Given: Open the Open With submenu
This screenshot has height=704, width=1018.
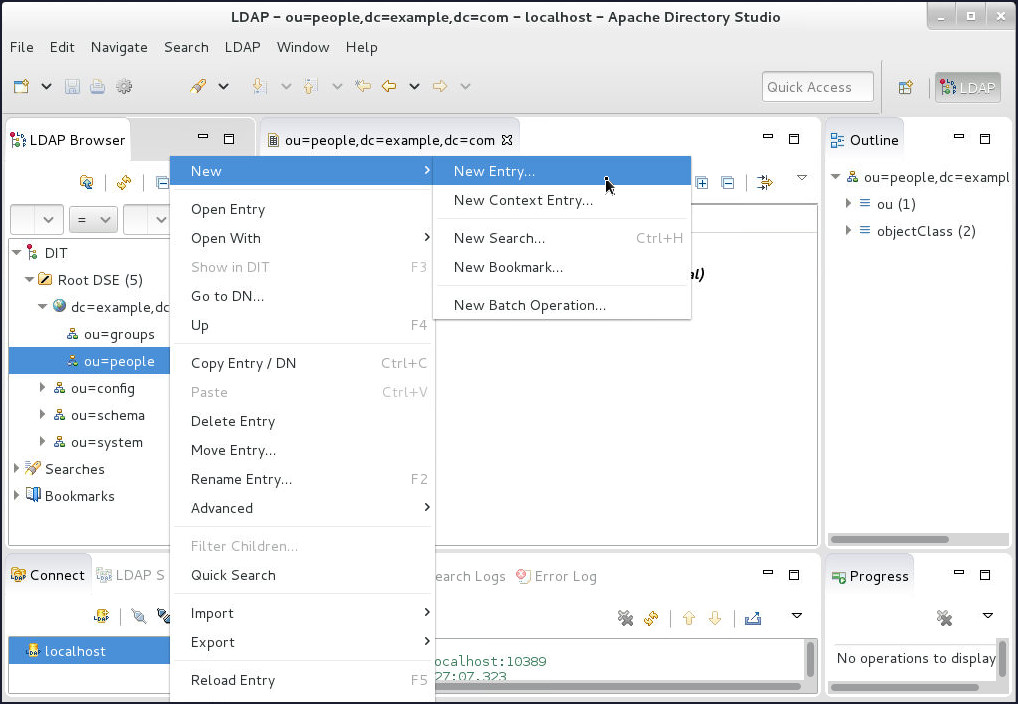Looking at the screenshot, I should 302,238.
